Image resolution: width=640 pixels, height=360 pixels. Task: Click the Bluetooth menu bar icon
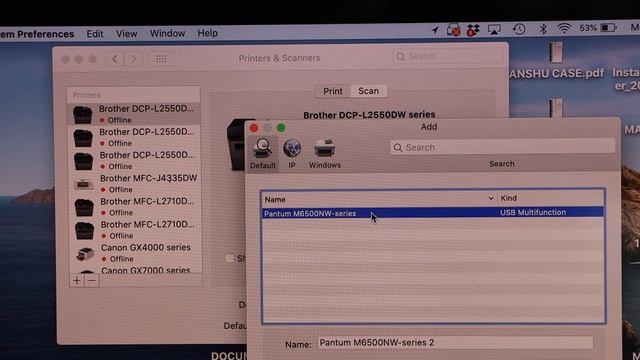coord(543,29)
